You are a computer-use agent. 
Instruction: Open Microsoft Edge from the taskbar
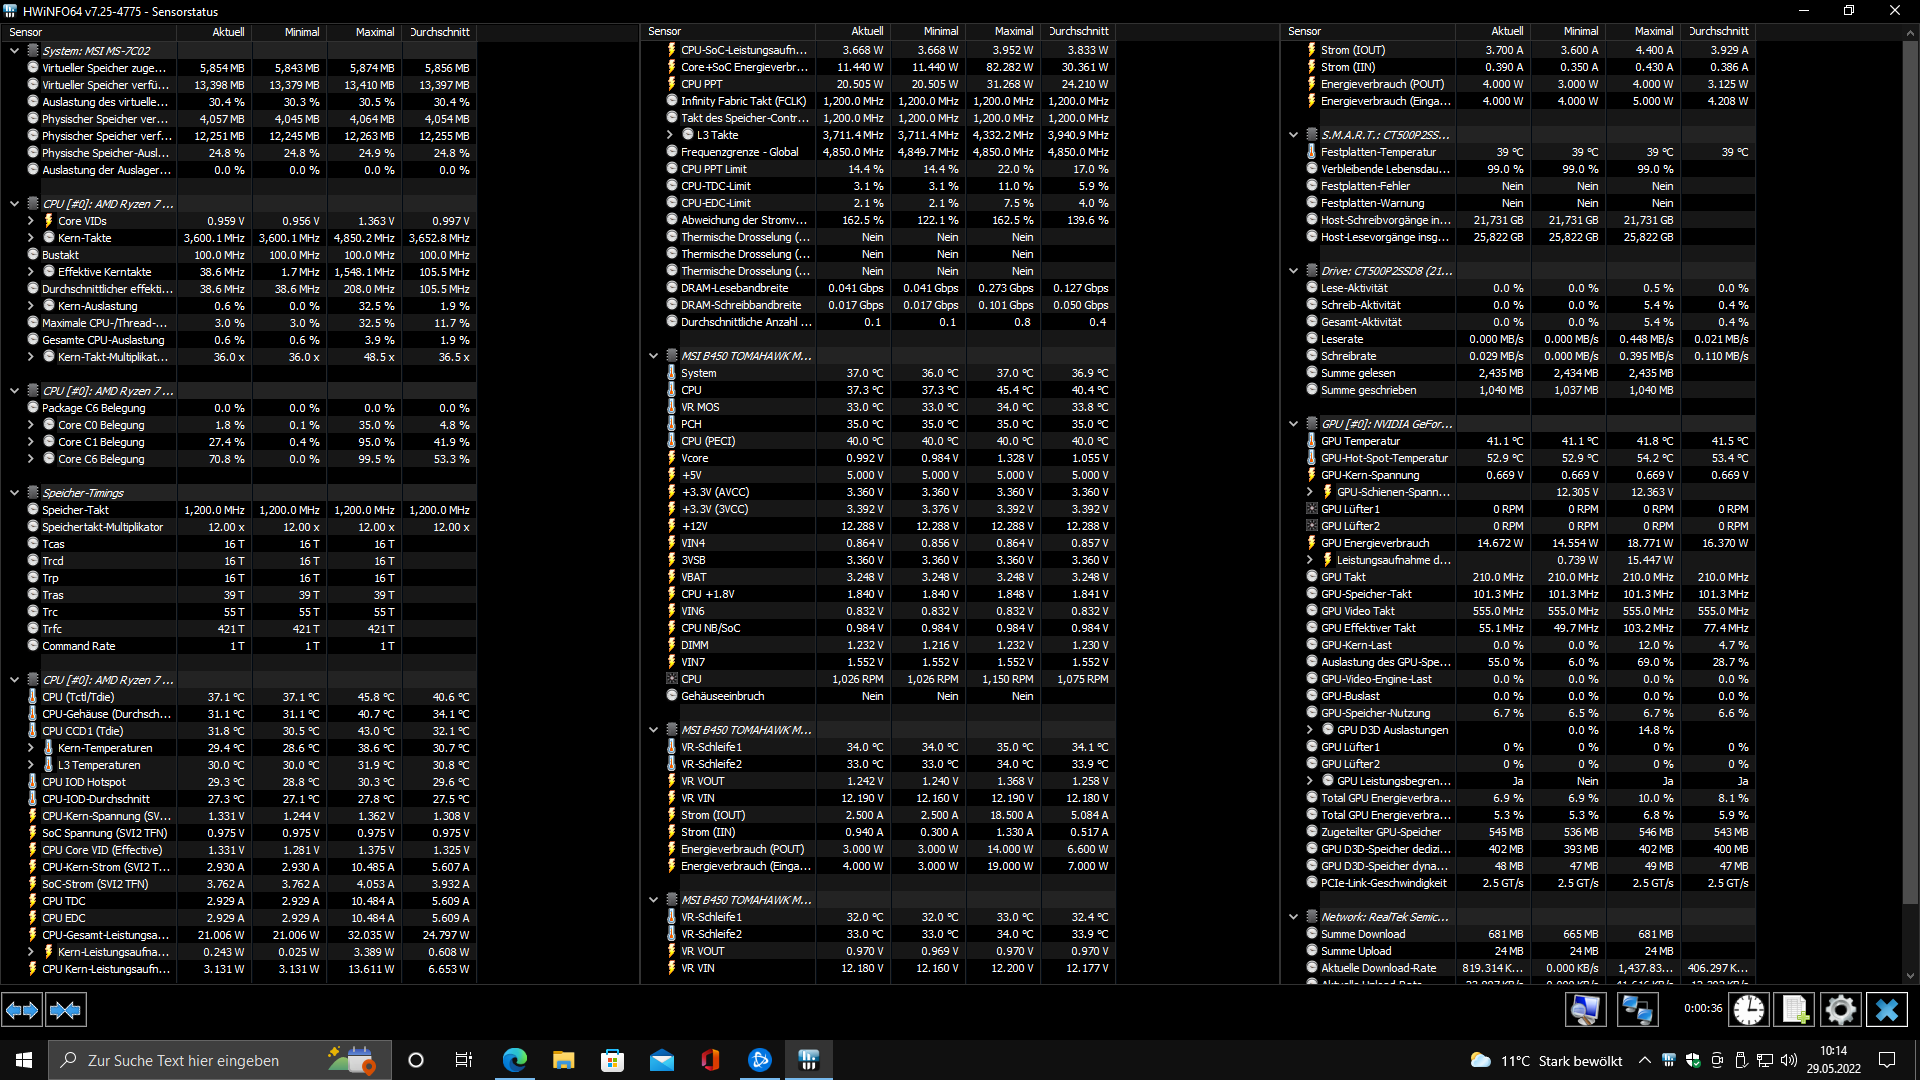(514, 1060)
